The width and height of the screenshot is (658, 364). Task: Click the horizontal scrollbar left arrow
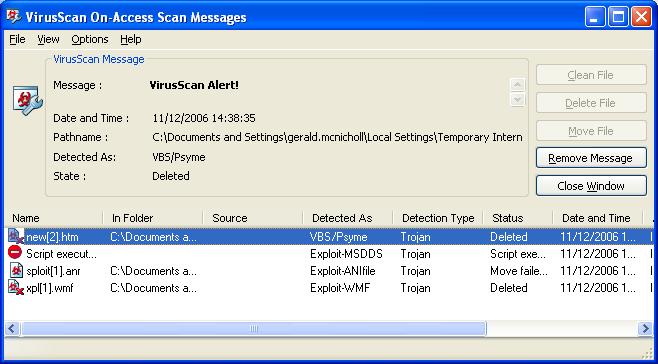(12, 329)
